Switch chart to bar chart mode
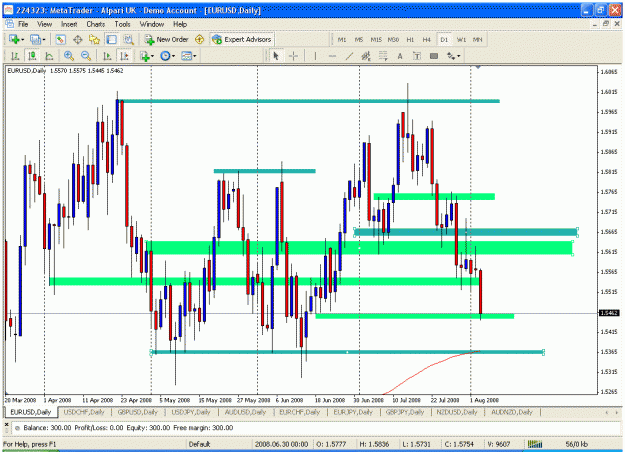Viewport: 625px width, 452px height. 15,56
